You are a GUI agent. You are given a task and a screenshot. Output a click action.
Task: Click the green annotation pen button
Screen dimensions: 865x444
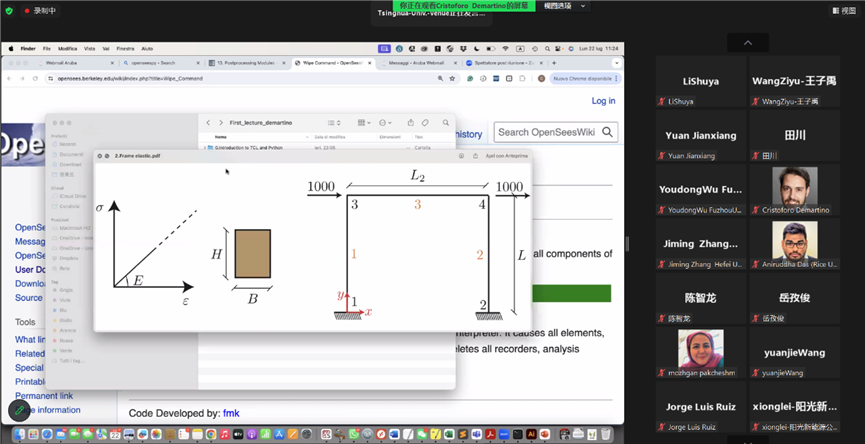[19, 410]
